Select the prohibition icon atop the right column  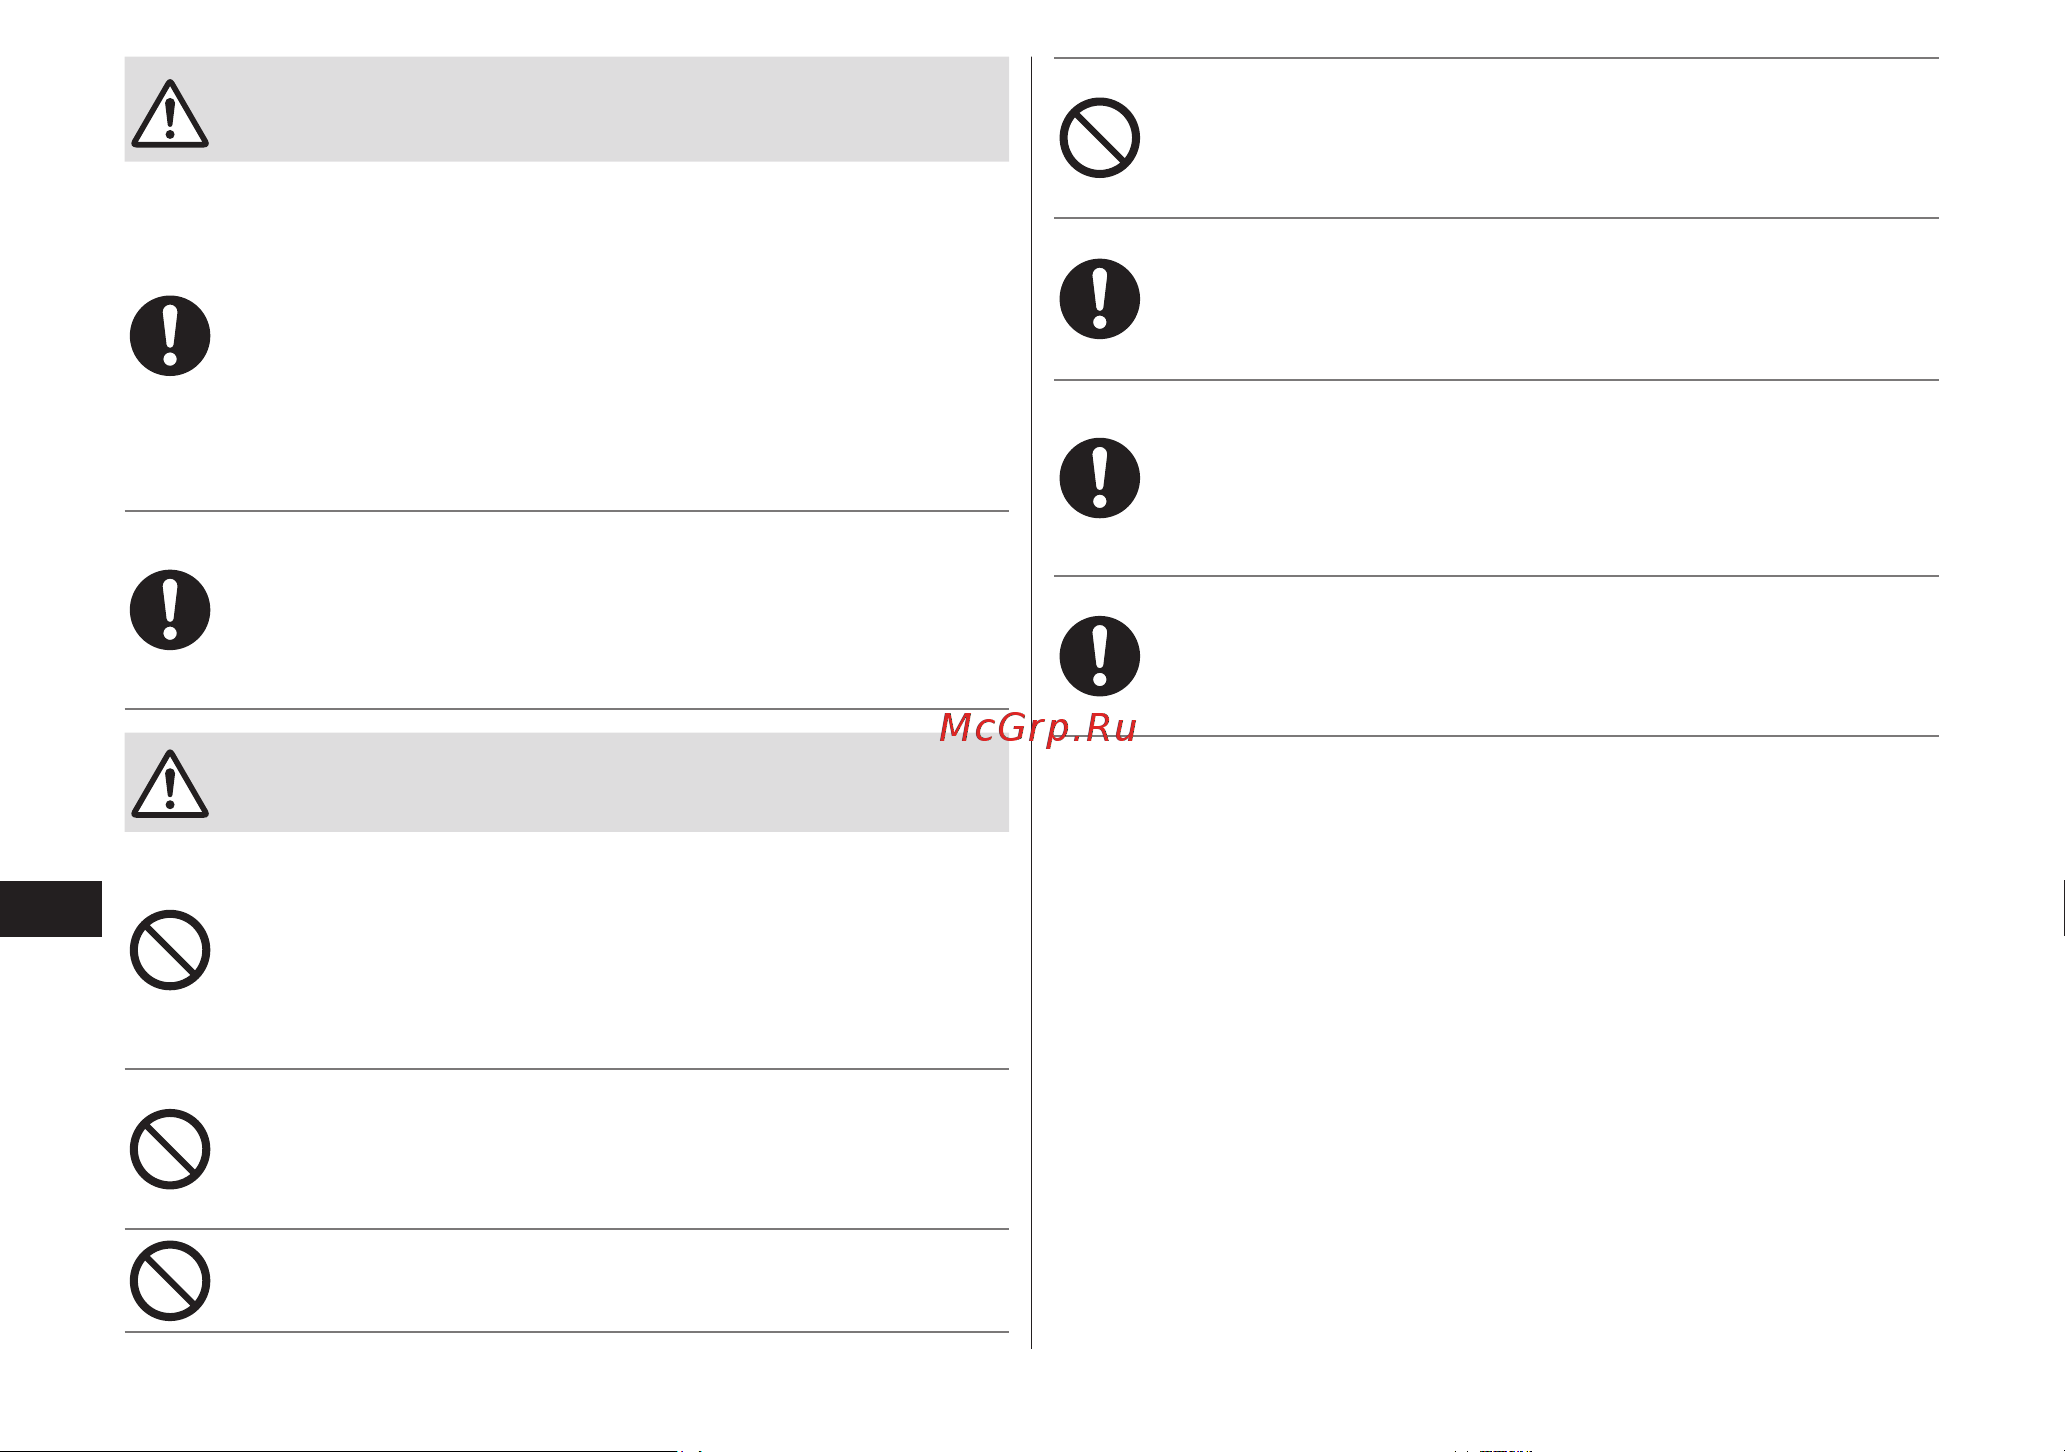pyautogui.click(x=1100, y=138)
